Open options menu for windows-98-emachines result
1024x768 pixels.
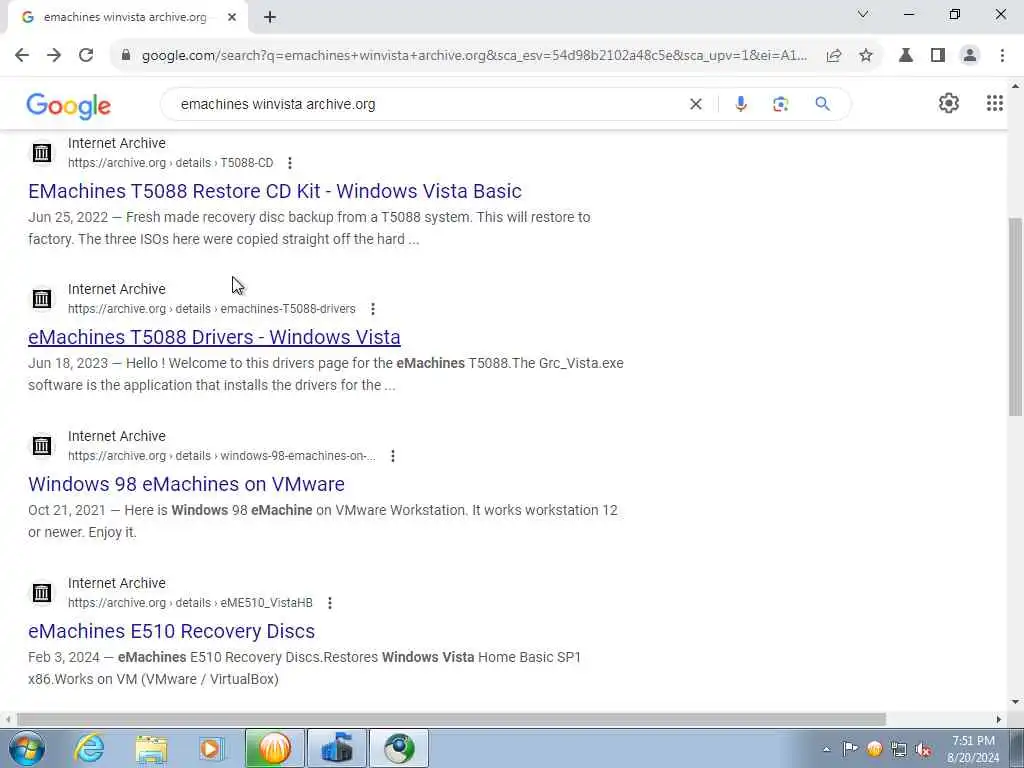tap(392, 456)
